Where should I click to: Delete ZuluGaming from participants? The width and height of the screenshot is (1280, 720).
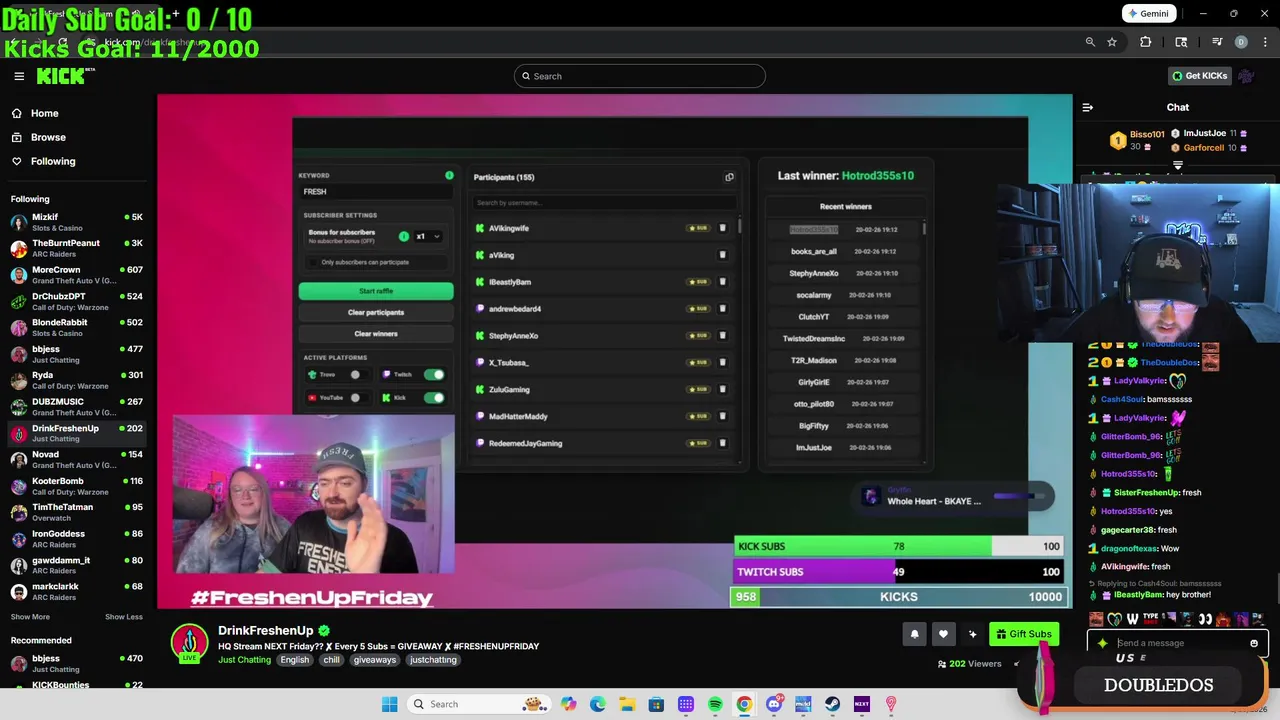click(723, 389)
